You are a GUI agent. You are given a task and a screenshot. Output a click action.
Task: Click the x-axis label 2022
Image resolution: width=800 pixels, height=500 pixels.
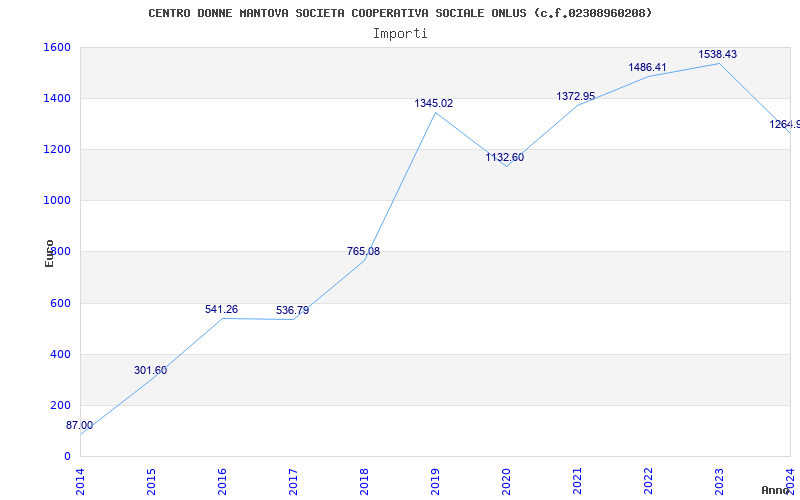pos(648,482)
